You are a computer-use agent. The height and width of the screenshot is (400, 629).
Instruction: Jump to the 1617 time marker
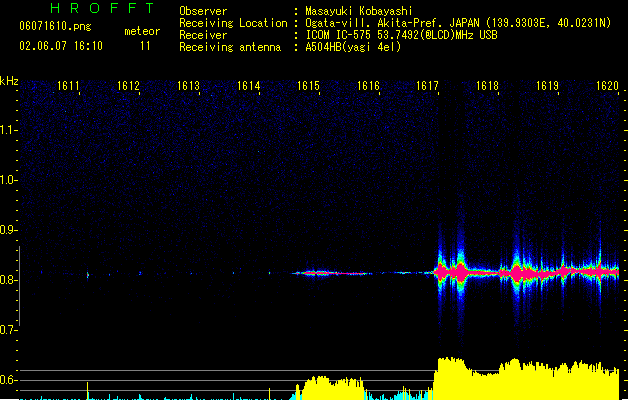click(428, 87)
